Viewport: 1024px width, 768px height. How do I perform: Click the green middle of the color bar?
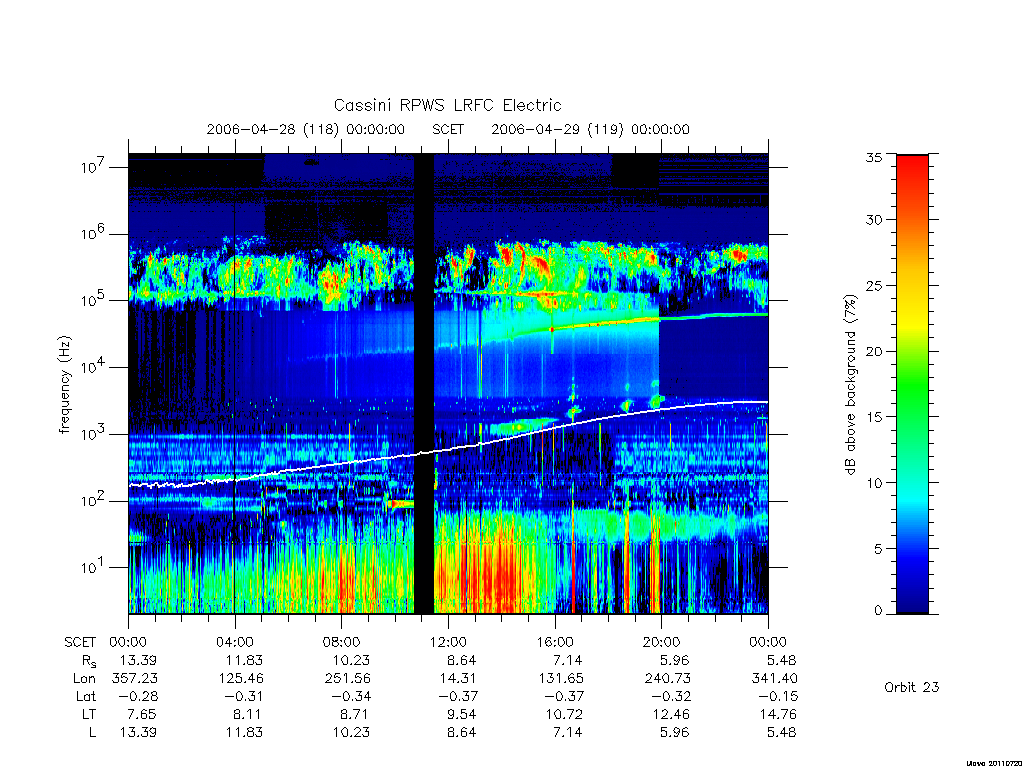pyautogui.click(x=912, y=384)
